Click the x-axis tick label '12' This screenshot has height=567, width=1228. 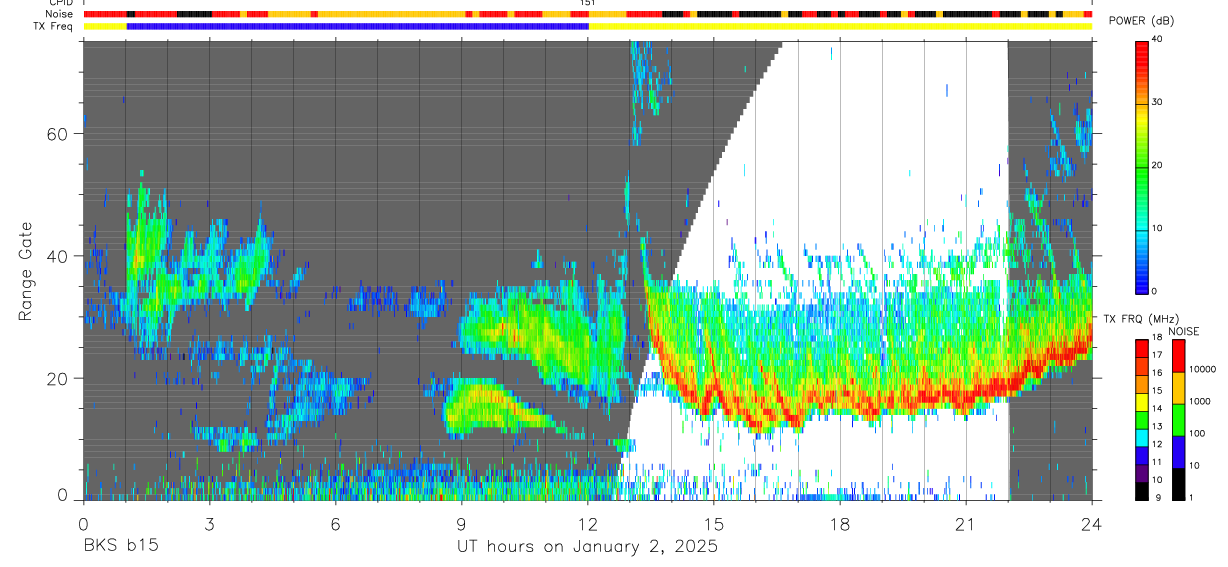tap(588, 524)
